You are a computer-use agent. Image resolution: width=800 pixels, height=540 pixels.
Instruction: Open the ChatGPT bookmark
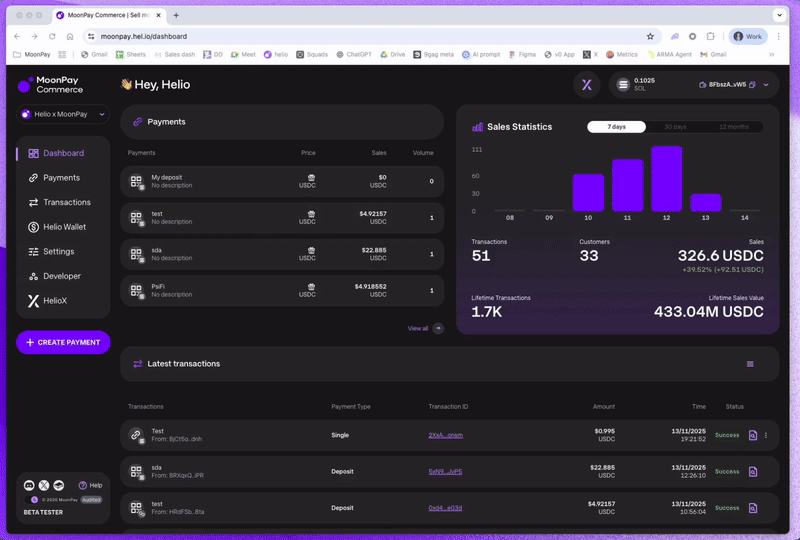point(354,54)
